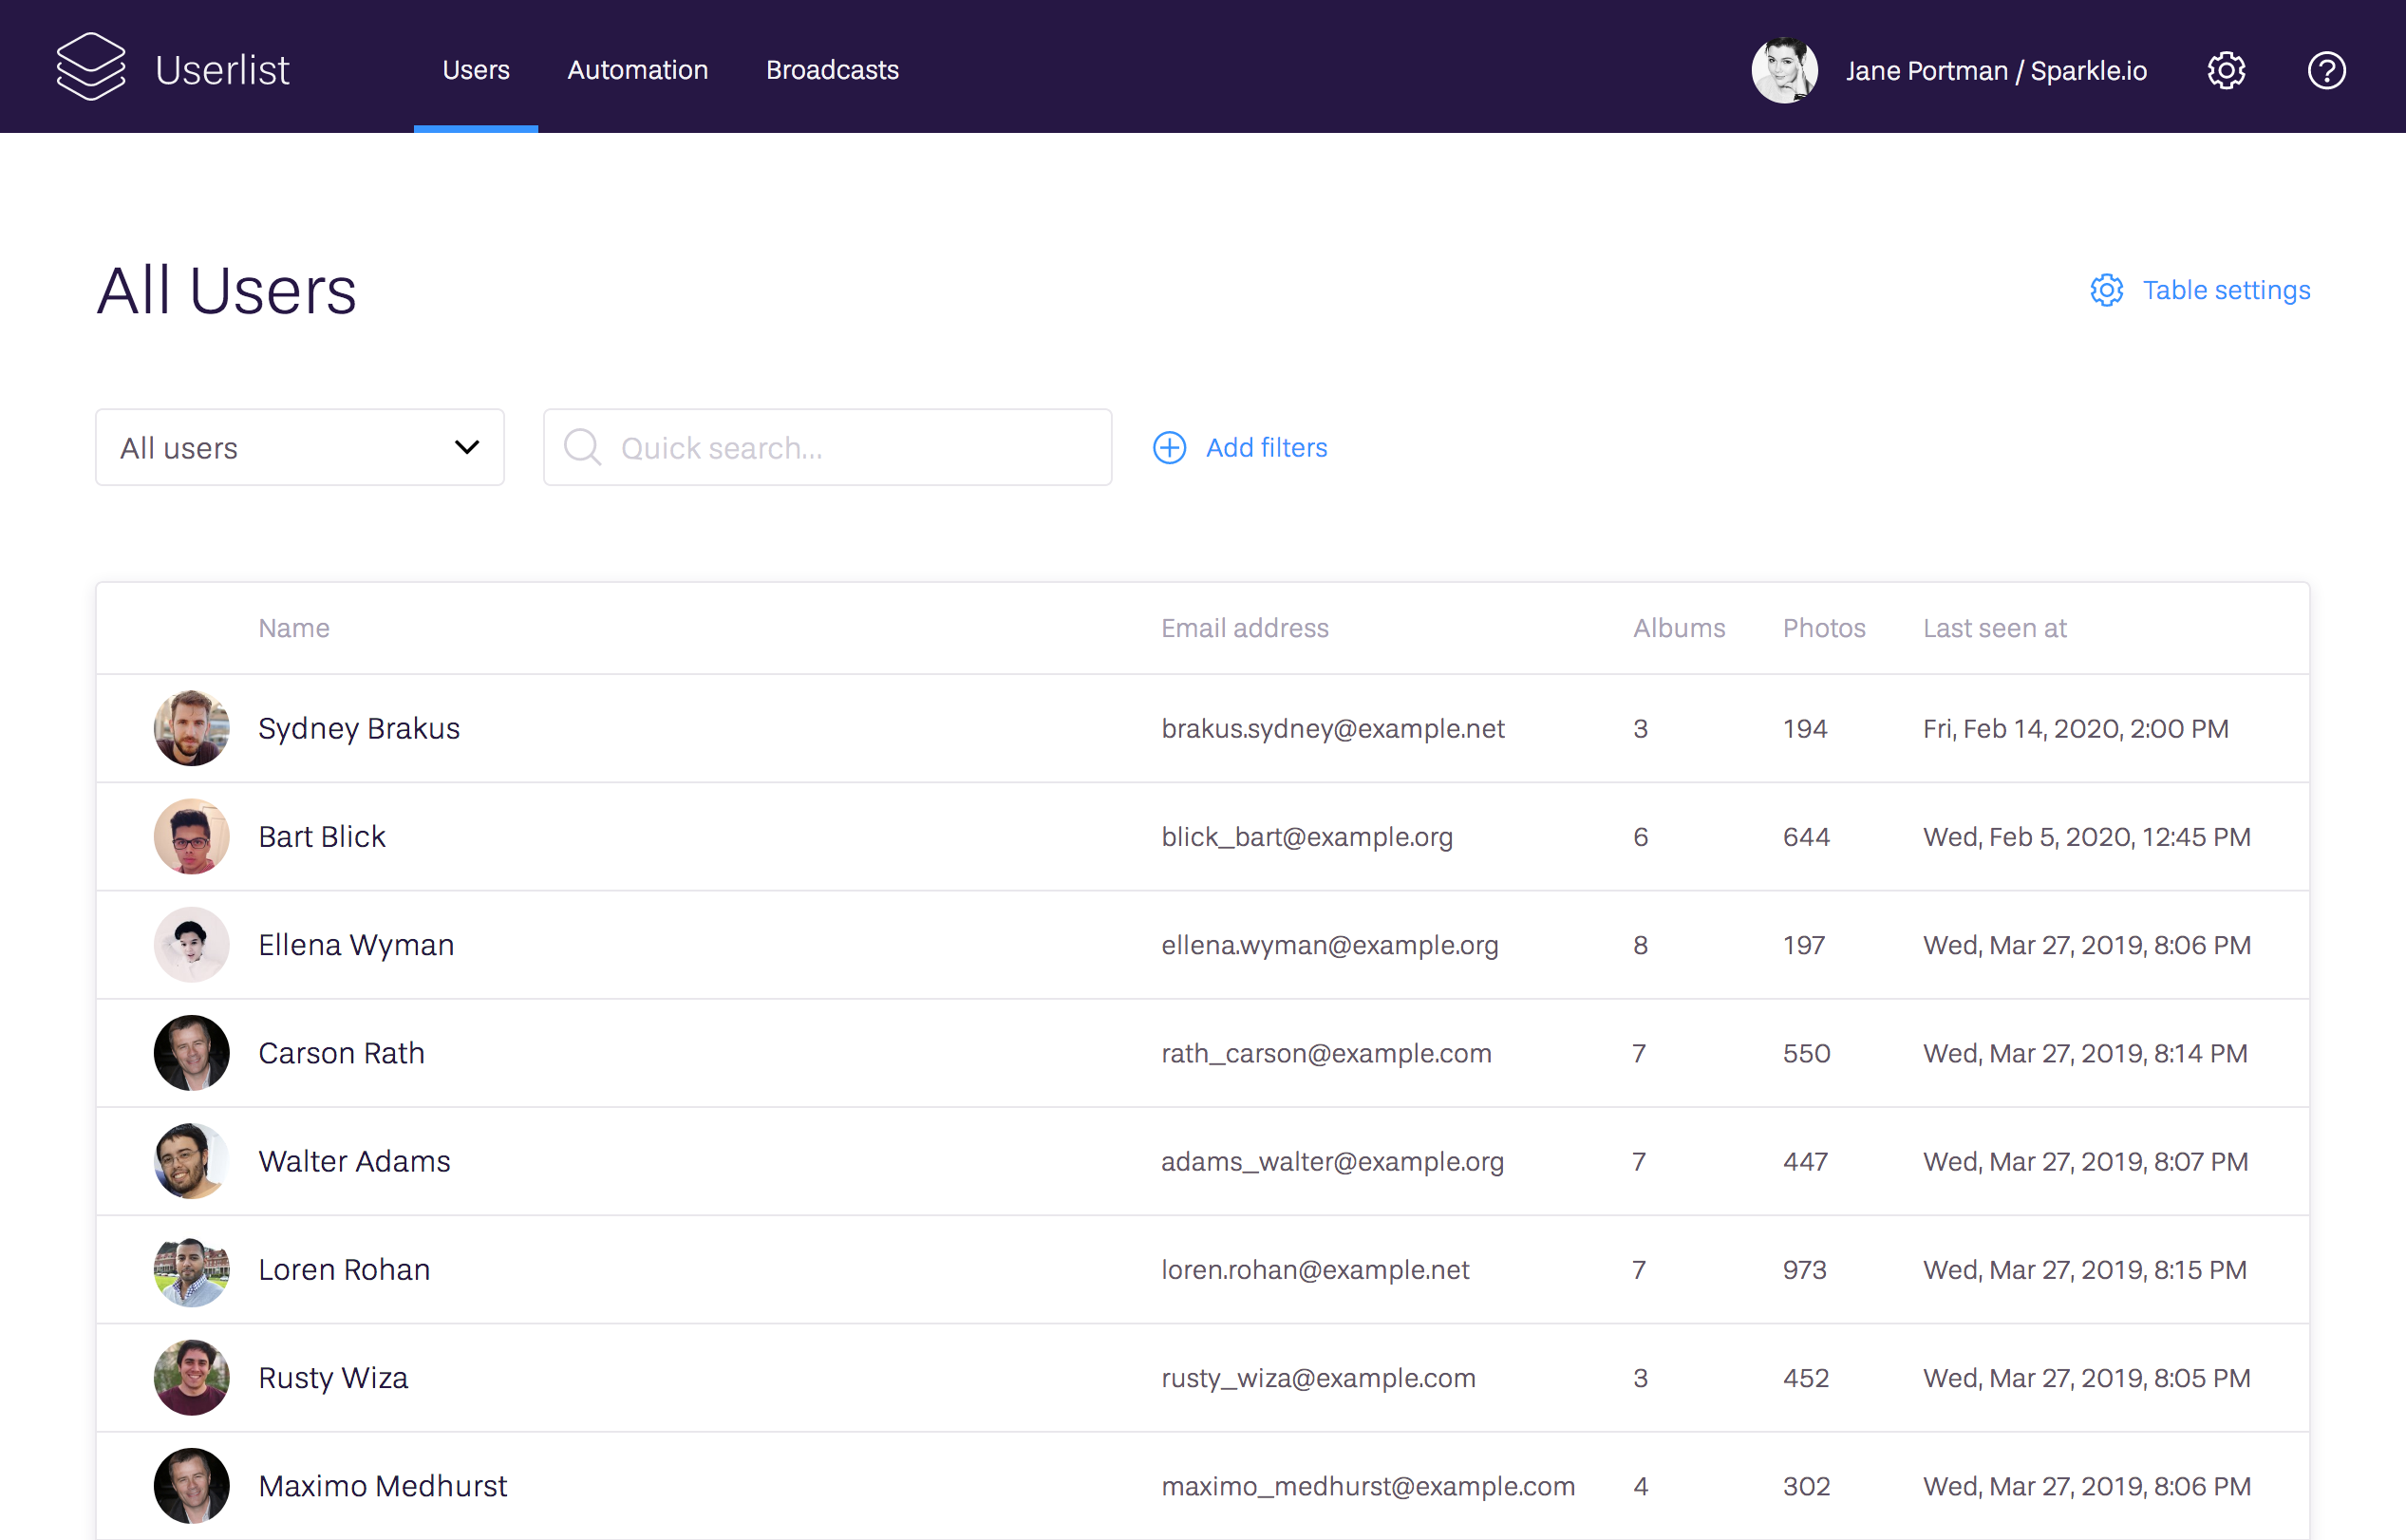Click the magnifier icon in search box
The width and height of the screenshot is (2406, 1540).
tap(582, 447)
